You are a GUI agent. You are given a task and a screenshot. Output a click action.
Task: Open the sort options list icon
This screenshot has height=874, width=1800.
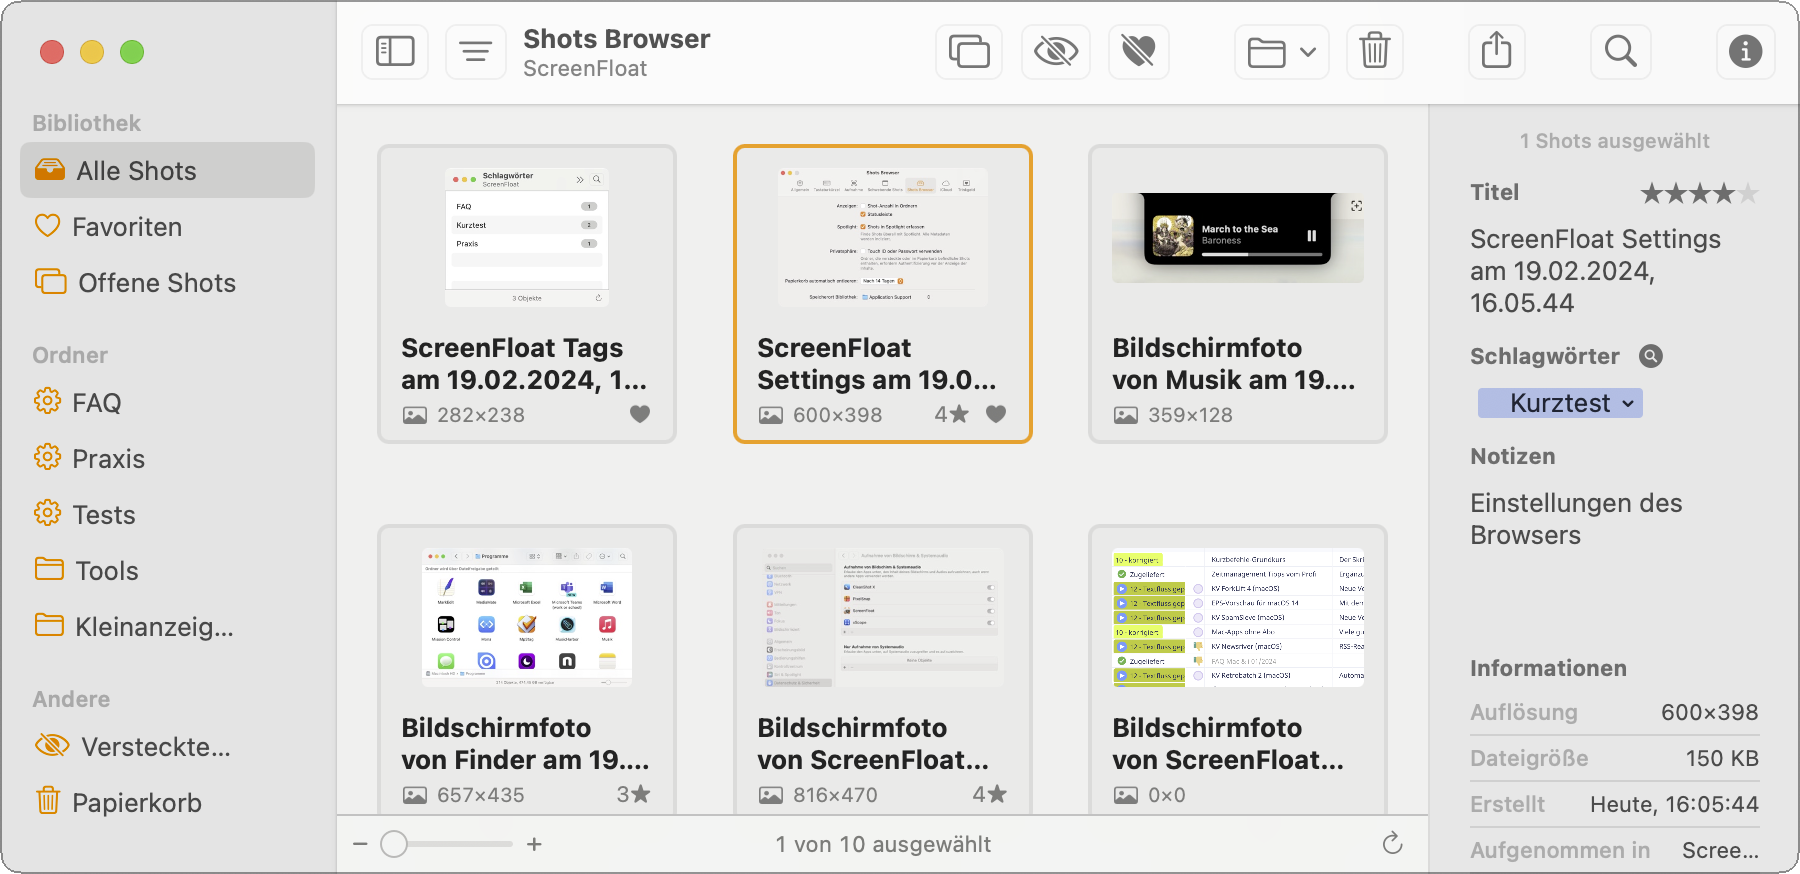coord(475,51)
